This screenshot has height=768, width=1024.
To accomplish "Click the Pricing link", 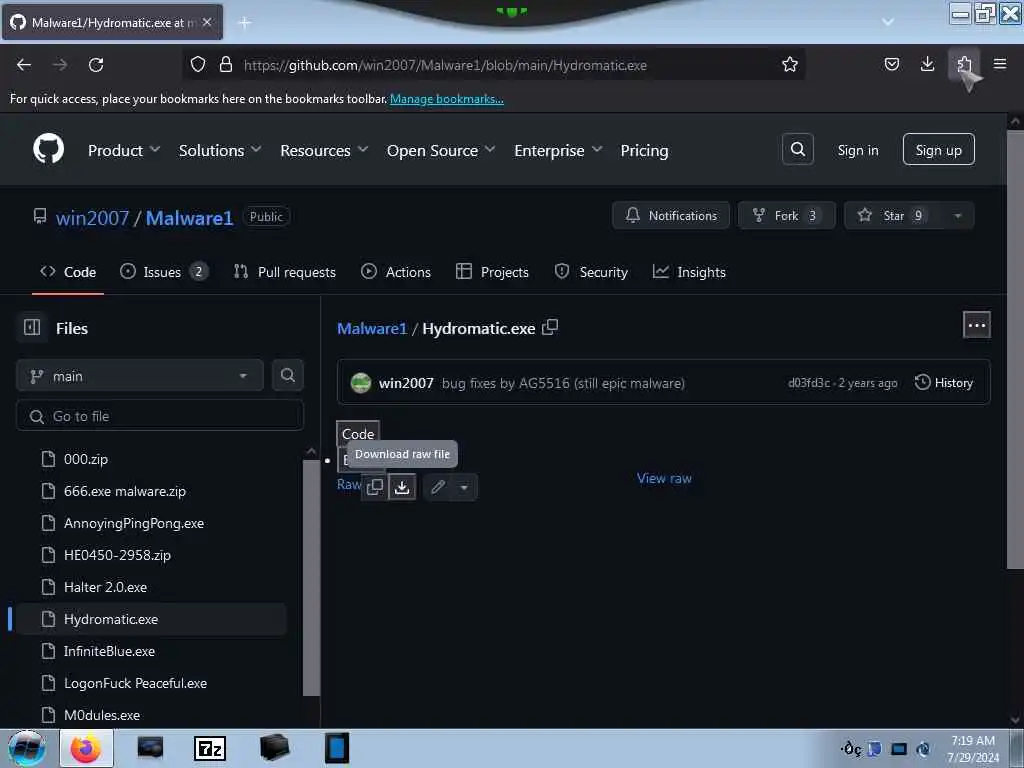I will click(644, 150).
